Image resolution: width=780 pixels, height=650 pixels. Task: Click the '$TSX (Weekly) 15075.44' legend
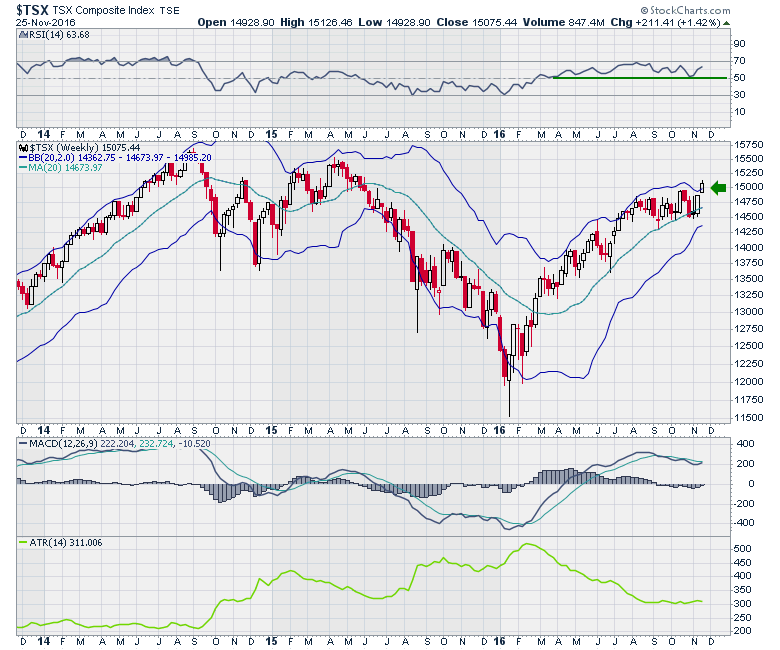(85, 148)
